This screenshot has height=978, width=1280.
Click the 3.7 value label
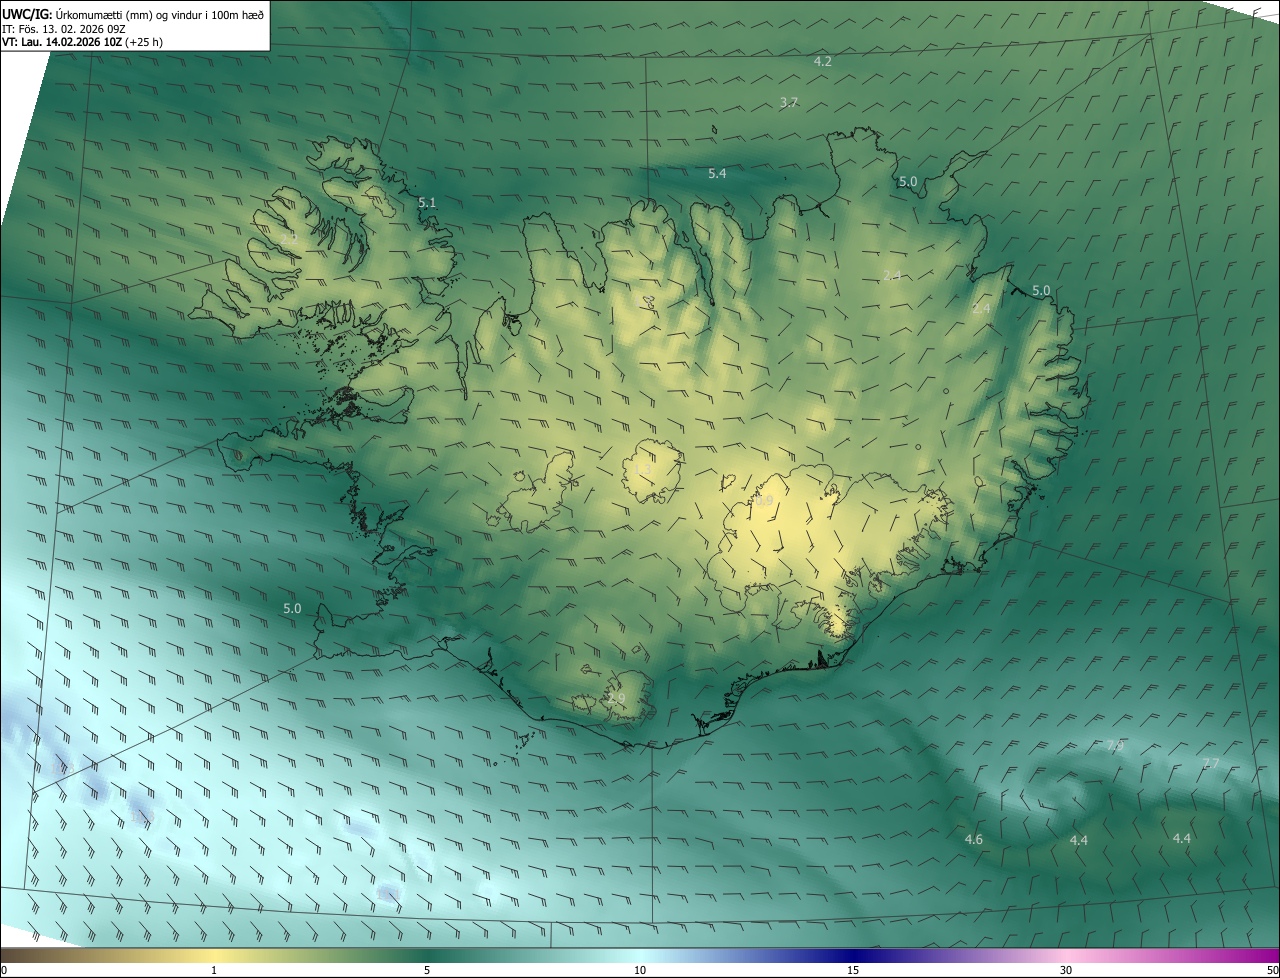click(x=789, y=103)
